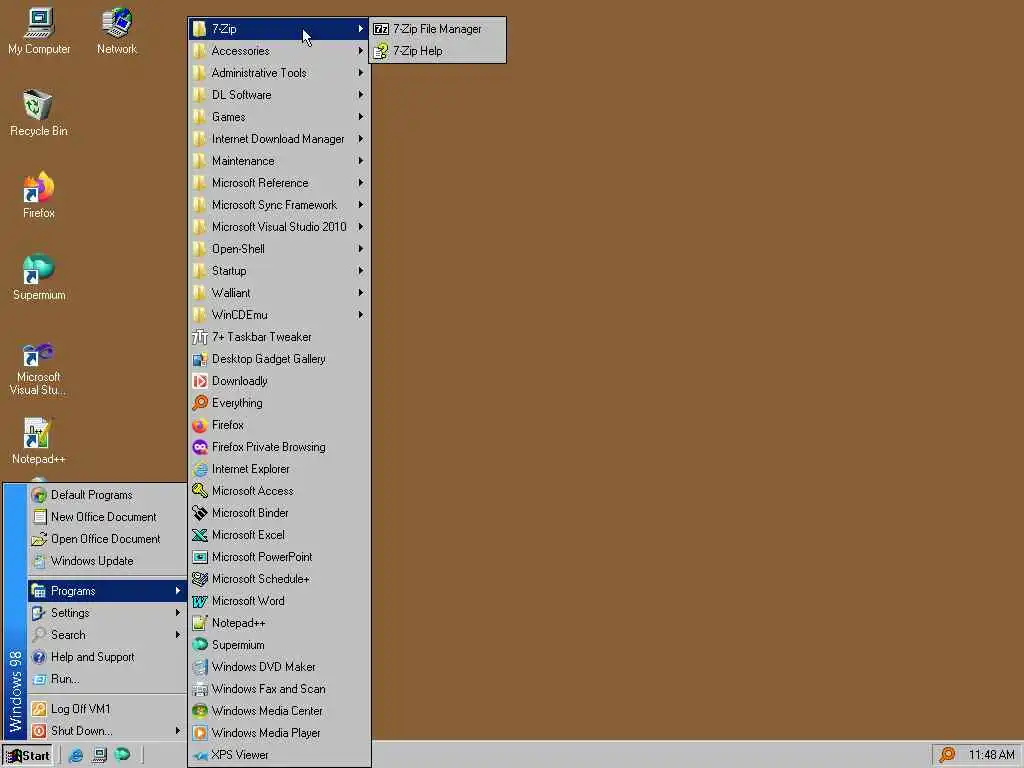Launch the Firefox desktop shortcut

tap(39, 195)
